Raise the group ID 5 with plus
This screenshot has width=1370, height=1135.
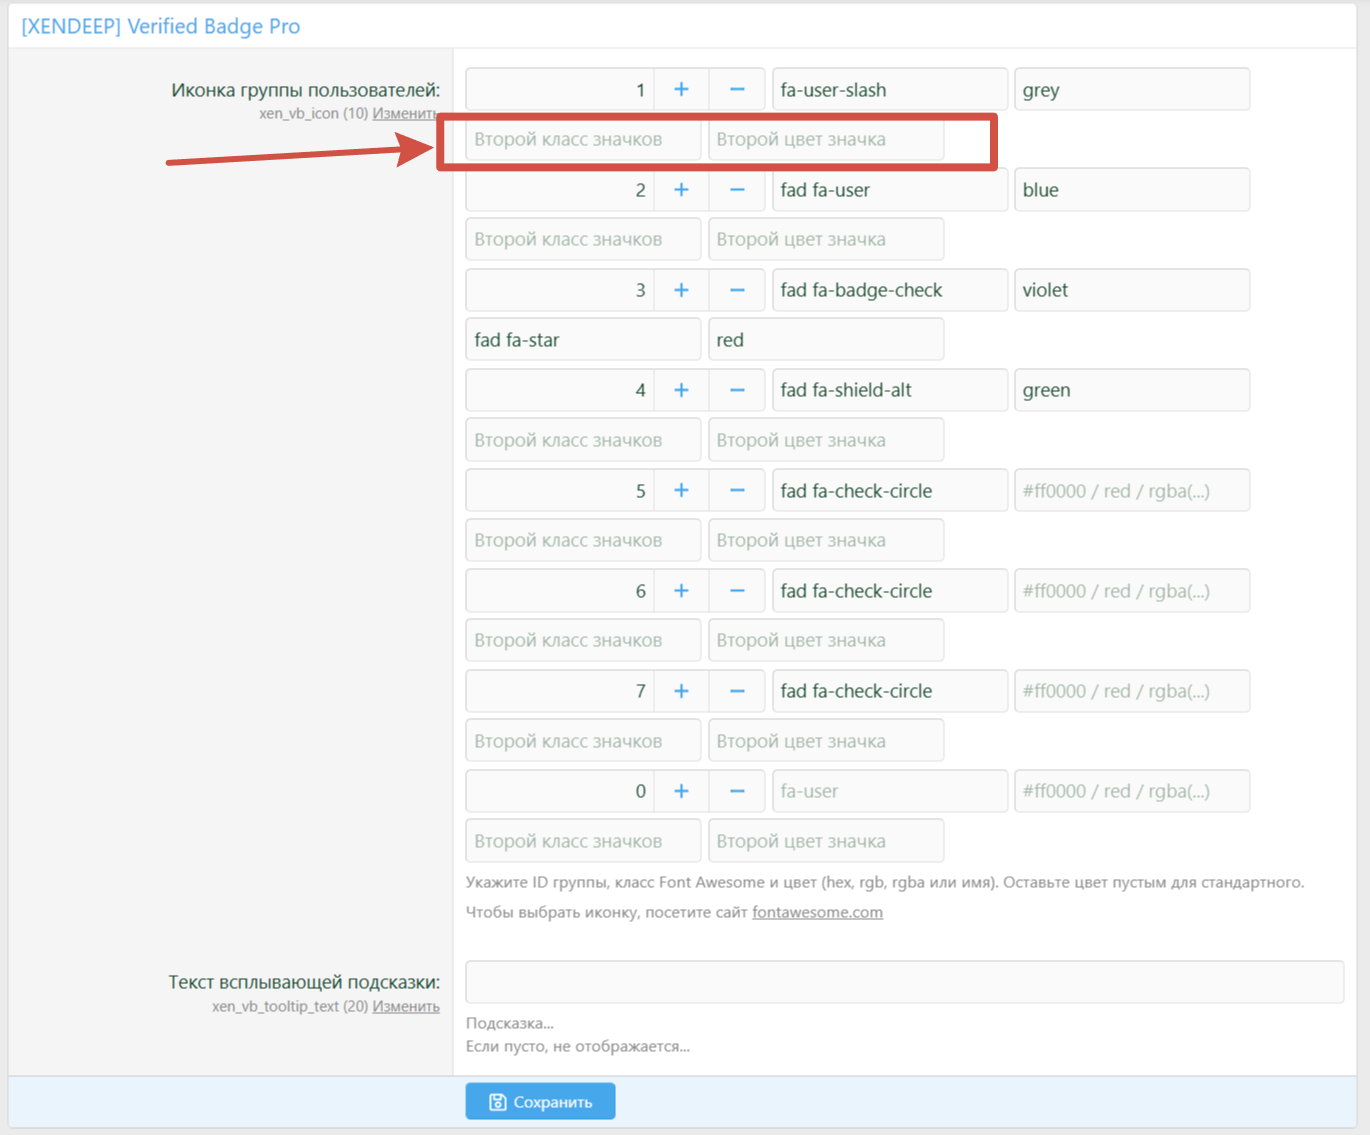point(681,491)
